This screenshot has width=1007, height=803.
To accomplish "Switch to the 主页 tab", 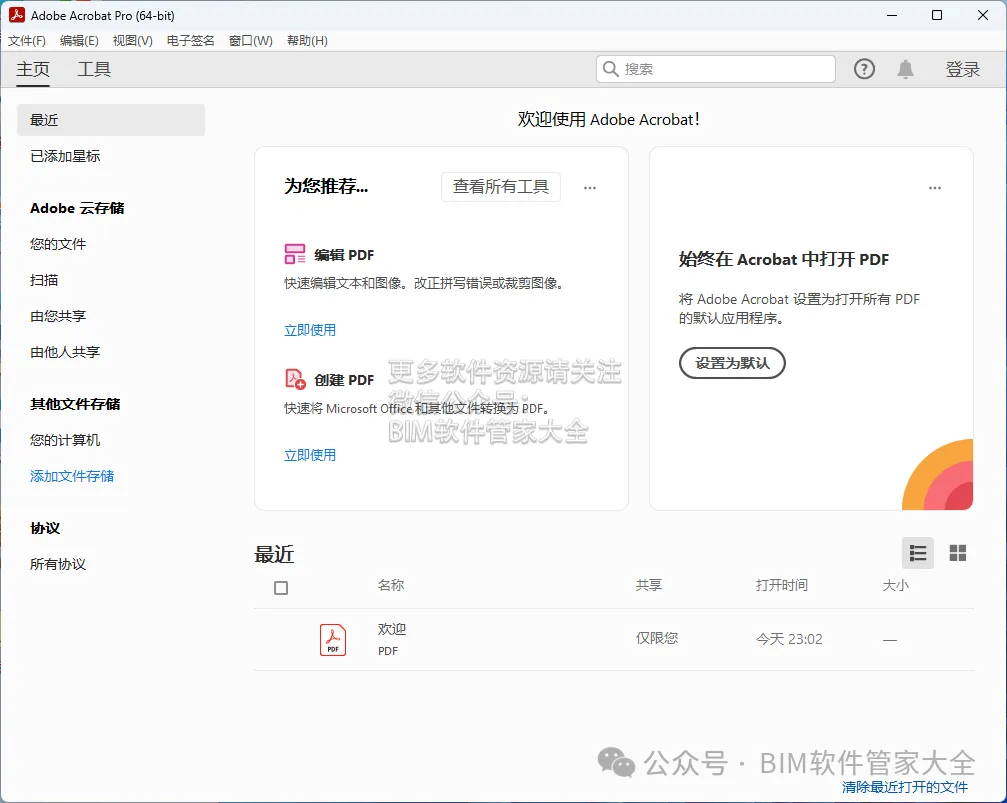I will (33, 69).
